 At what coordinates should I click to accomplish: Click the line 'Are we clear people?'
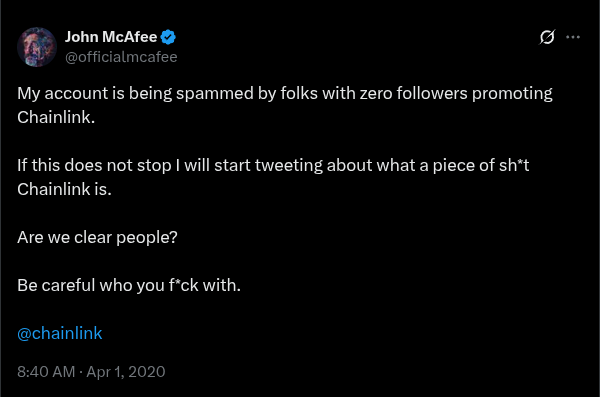(x=97, y=237)
